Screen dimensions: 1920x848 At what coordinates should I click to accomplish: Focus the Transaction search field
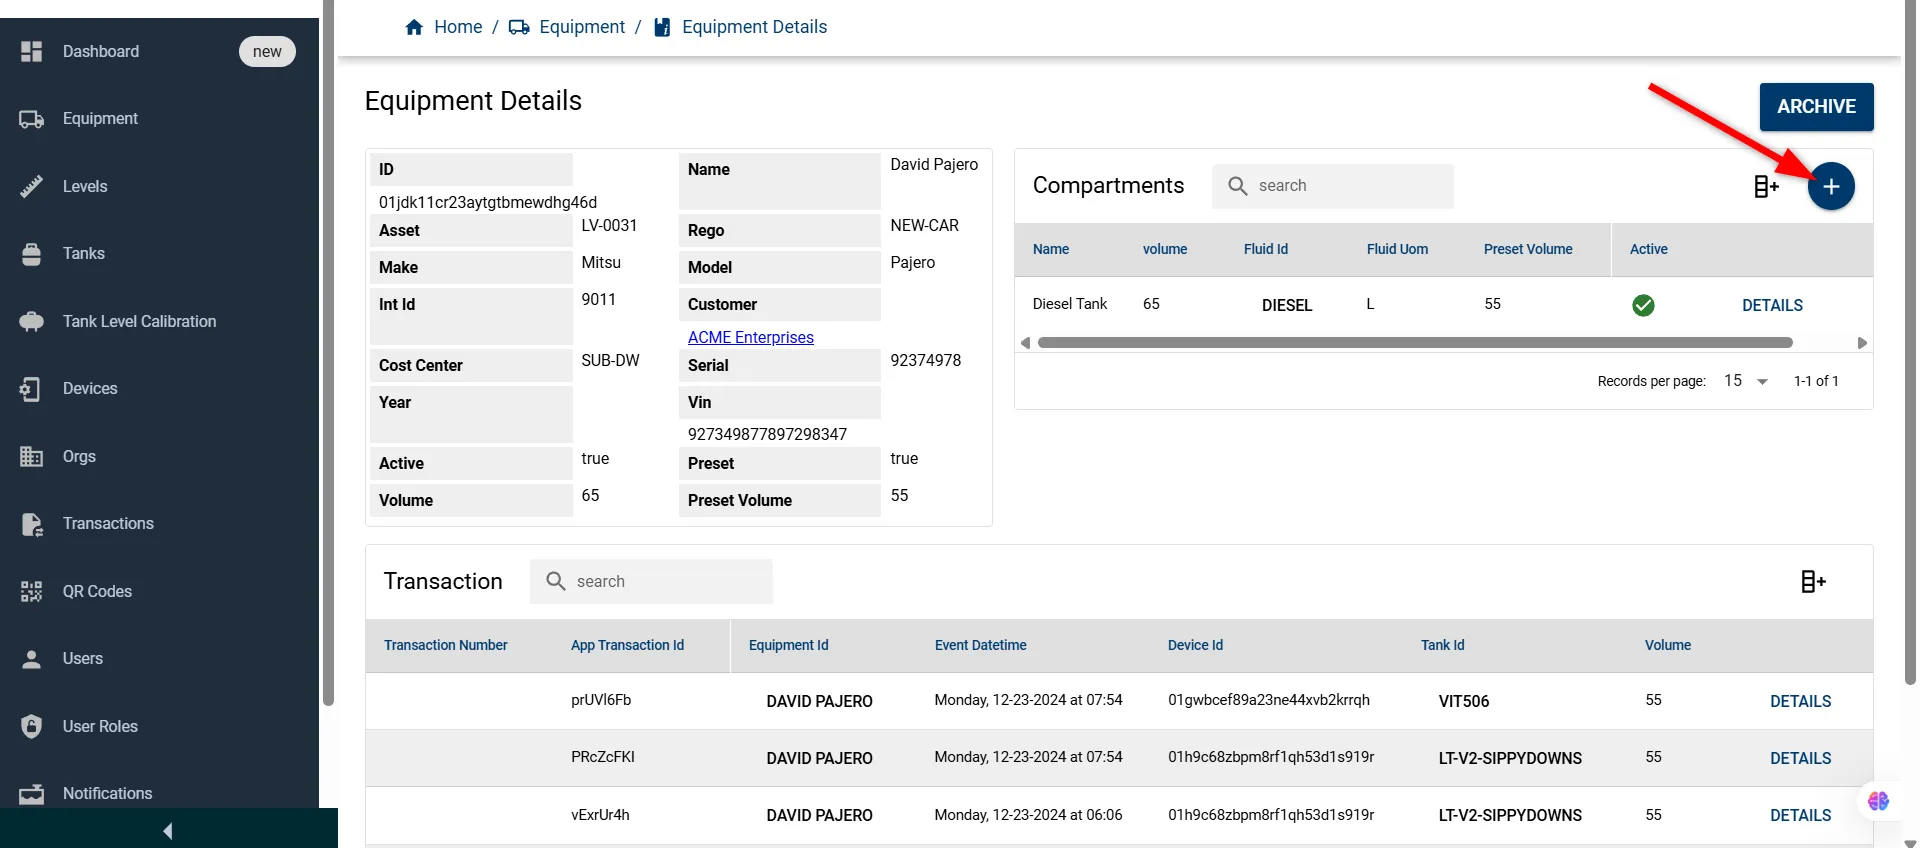(x=651, y=581)
